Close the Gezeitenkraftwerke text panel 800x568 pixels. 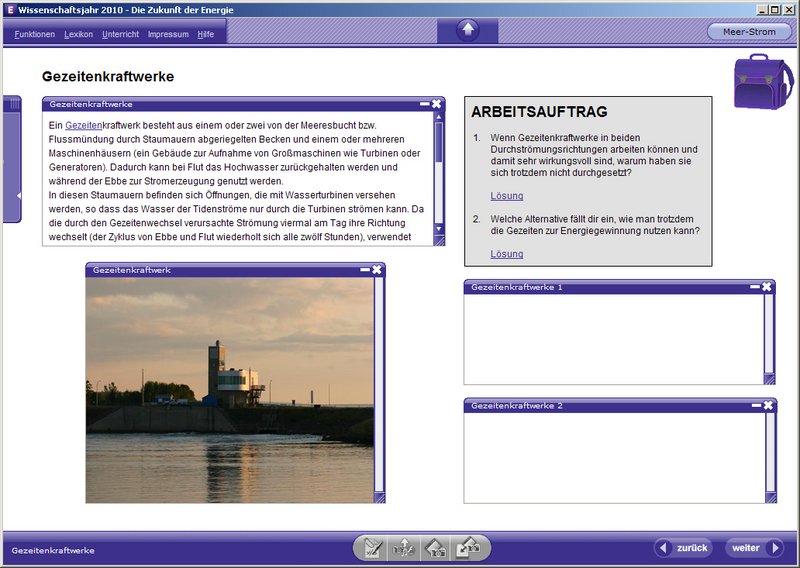(436, 104)
